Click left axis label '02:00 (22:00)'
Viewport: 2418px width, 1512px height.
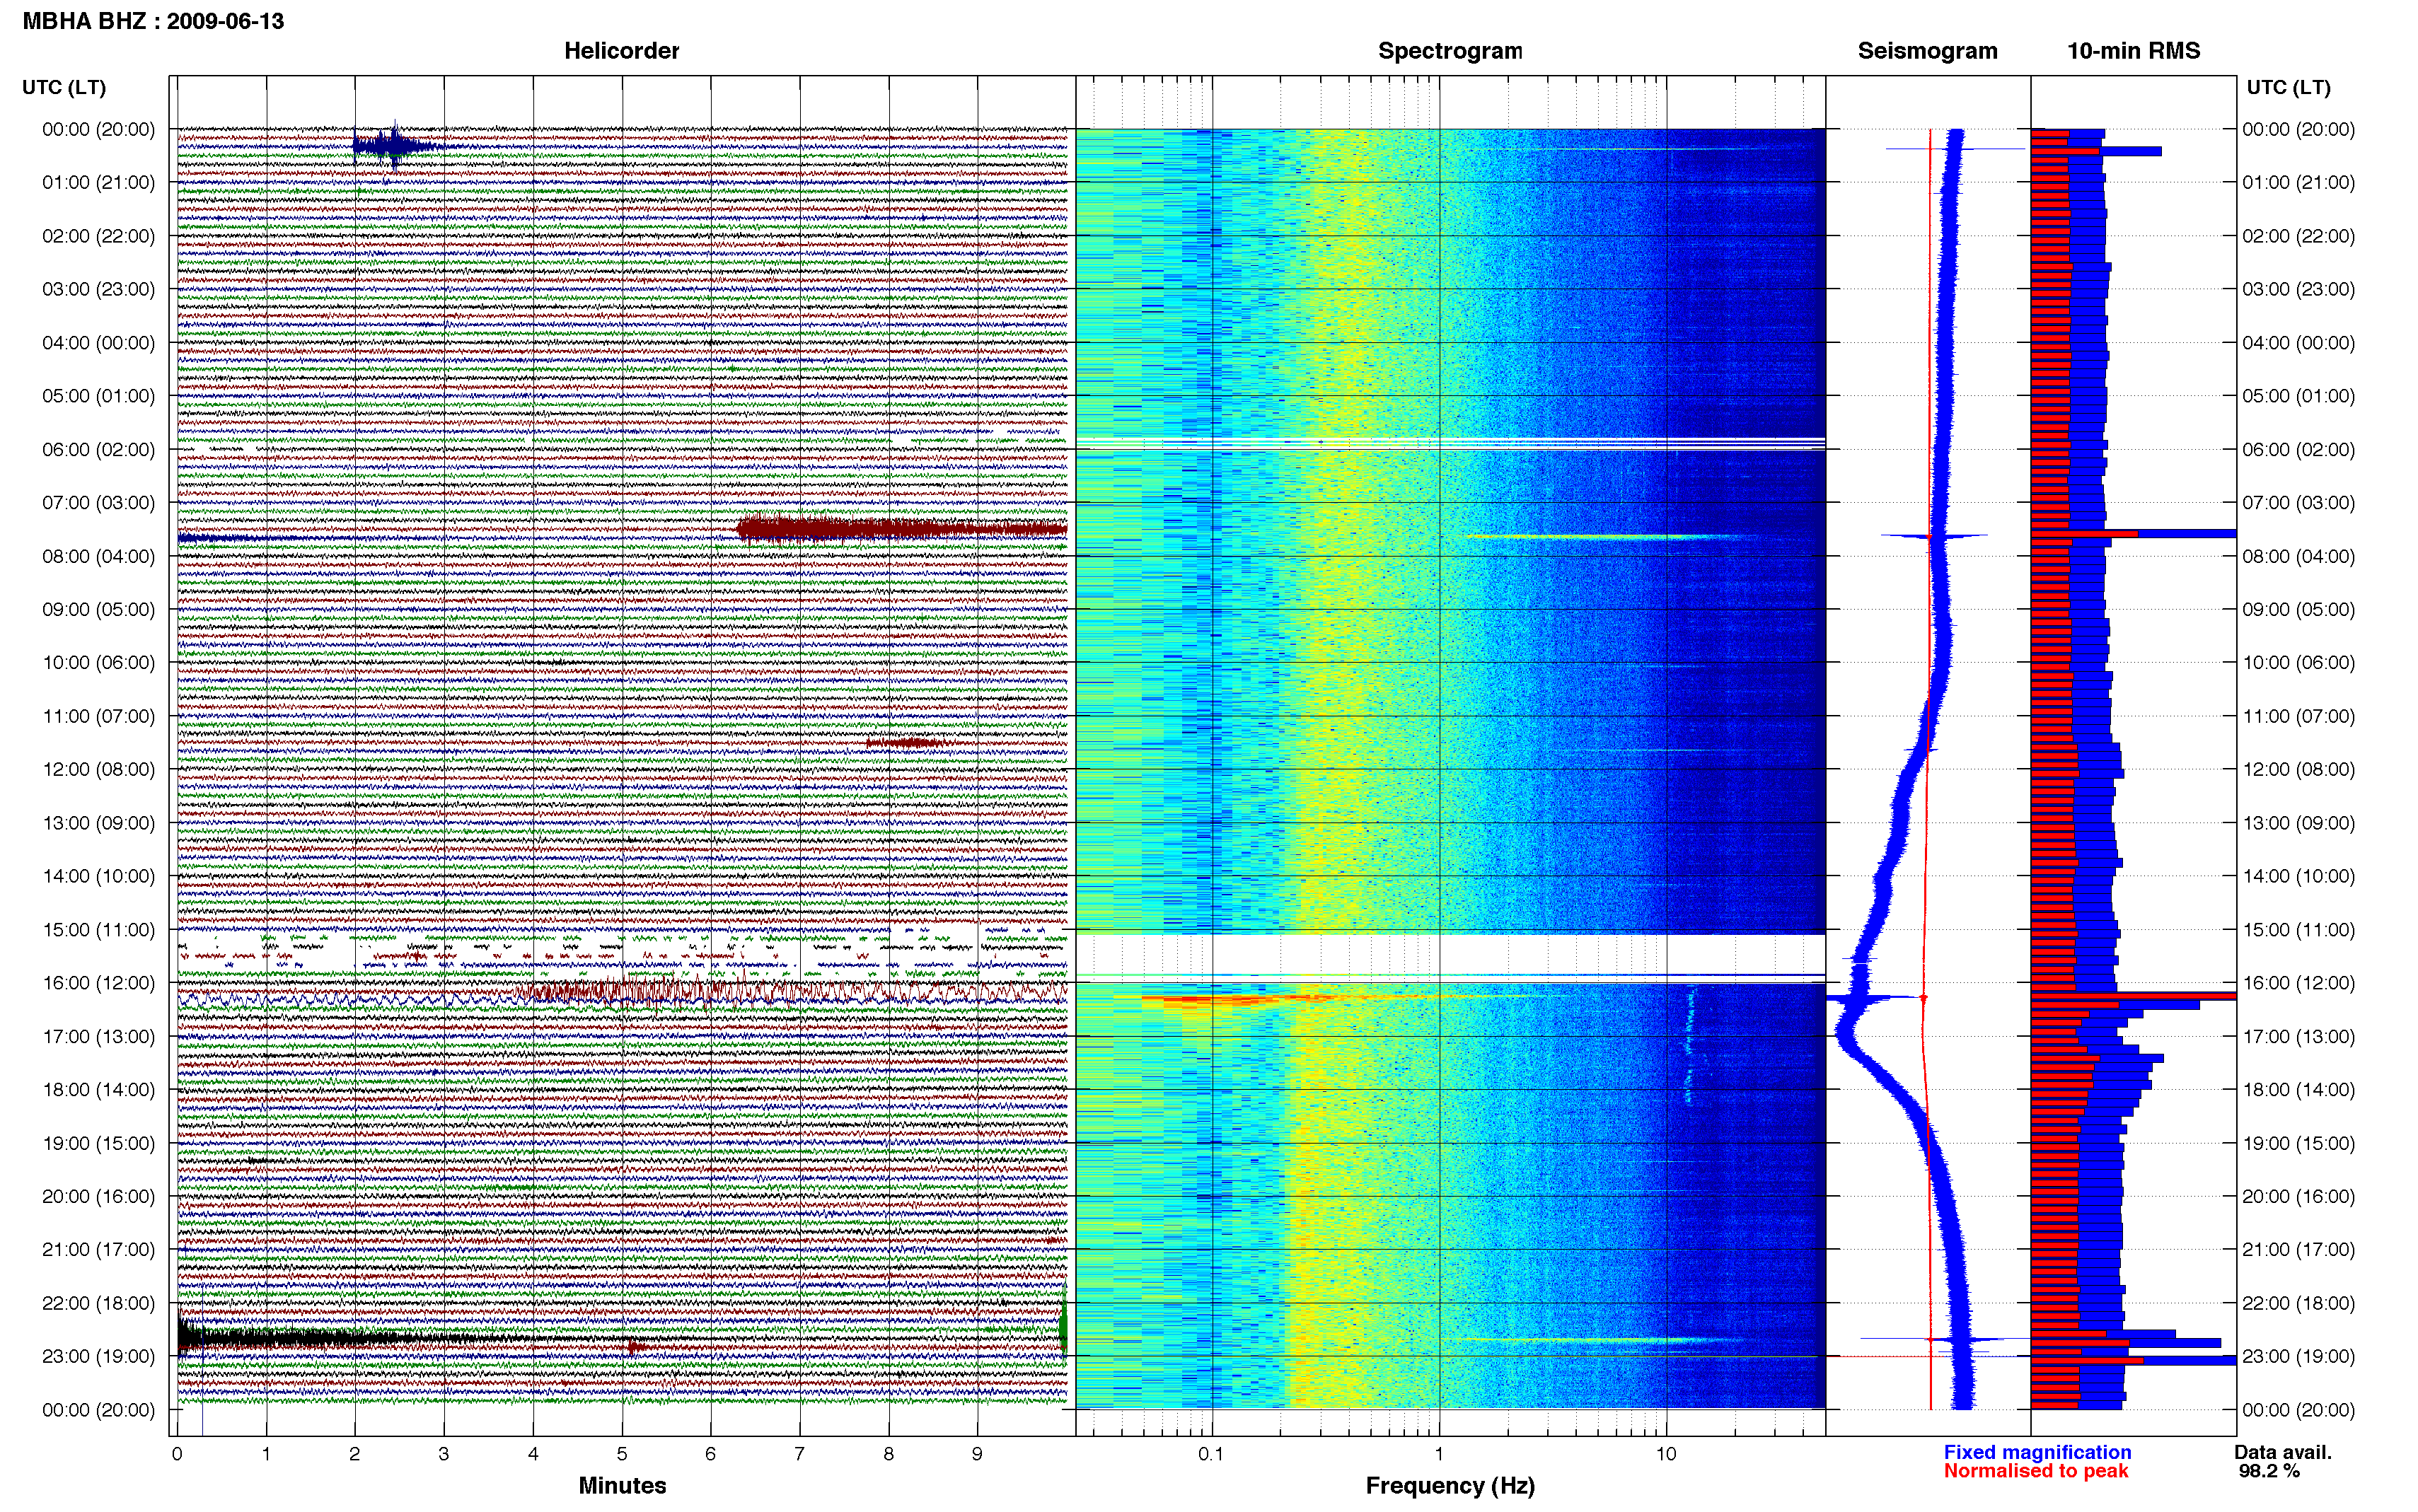(98, 236)
